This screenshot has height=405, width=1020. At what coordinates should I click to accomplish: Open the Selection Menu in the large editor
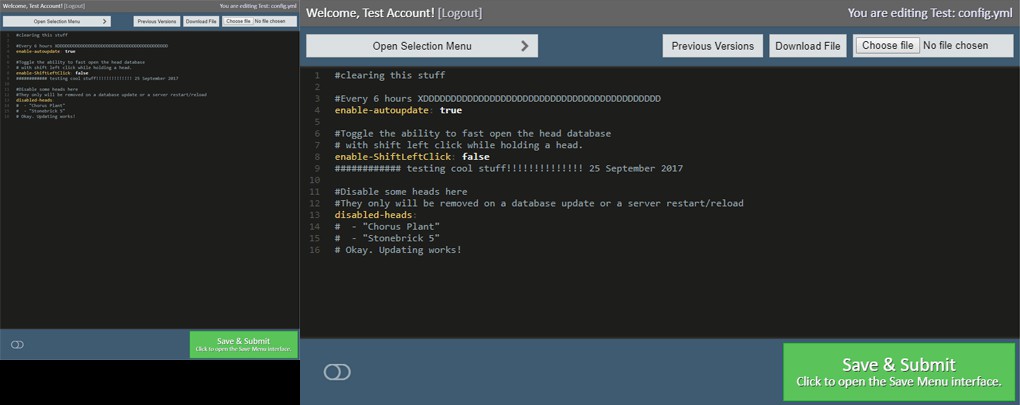[421, 46]
